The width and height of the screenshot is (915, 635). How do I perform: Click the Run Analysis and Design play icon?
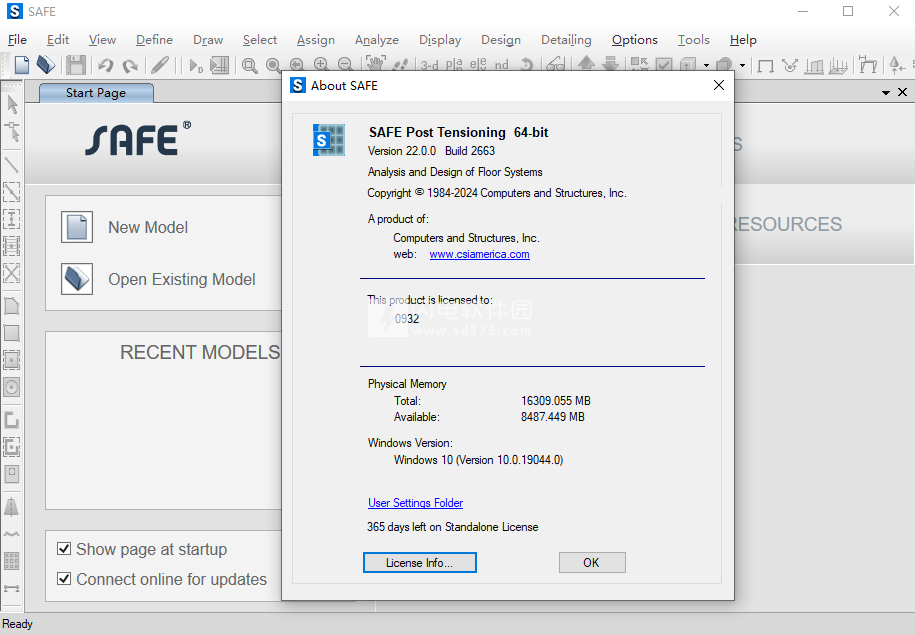(195, 65)
